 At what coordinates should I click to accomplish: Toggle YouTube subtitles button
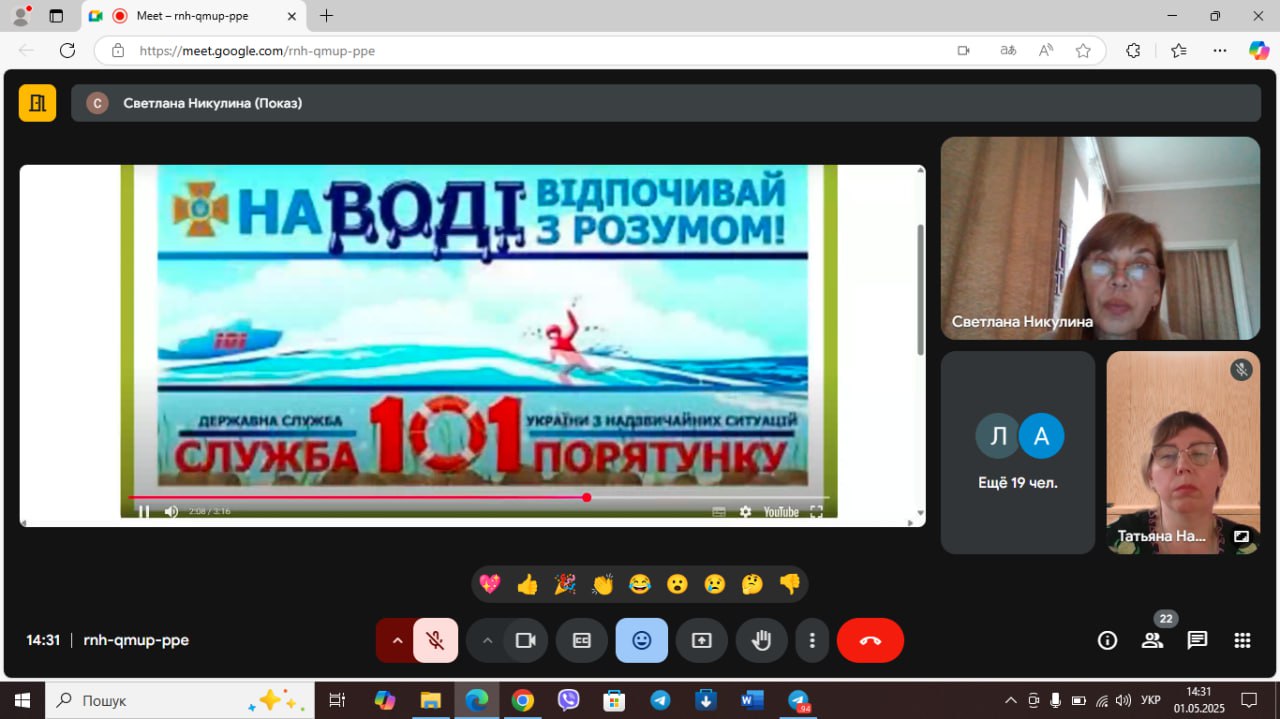click(x=718, y=511)
